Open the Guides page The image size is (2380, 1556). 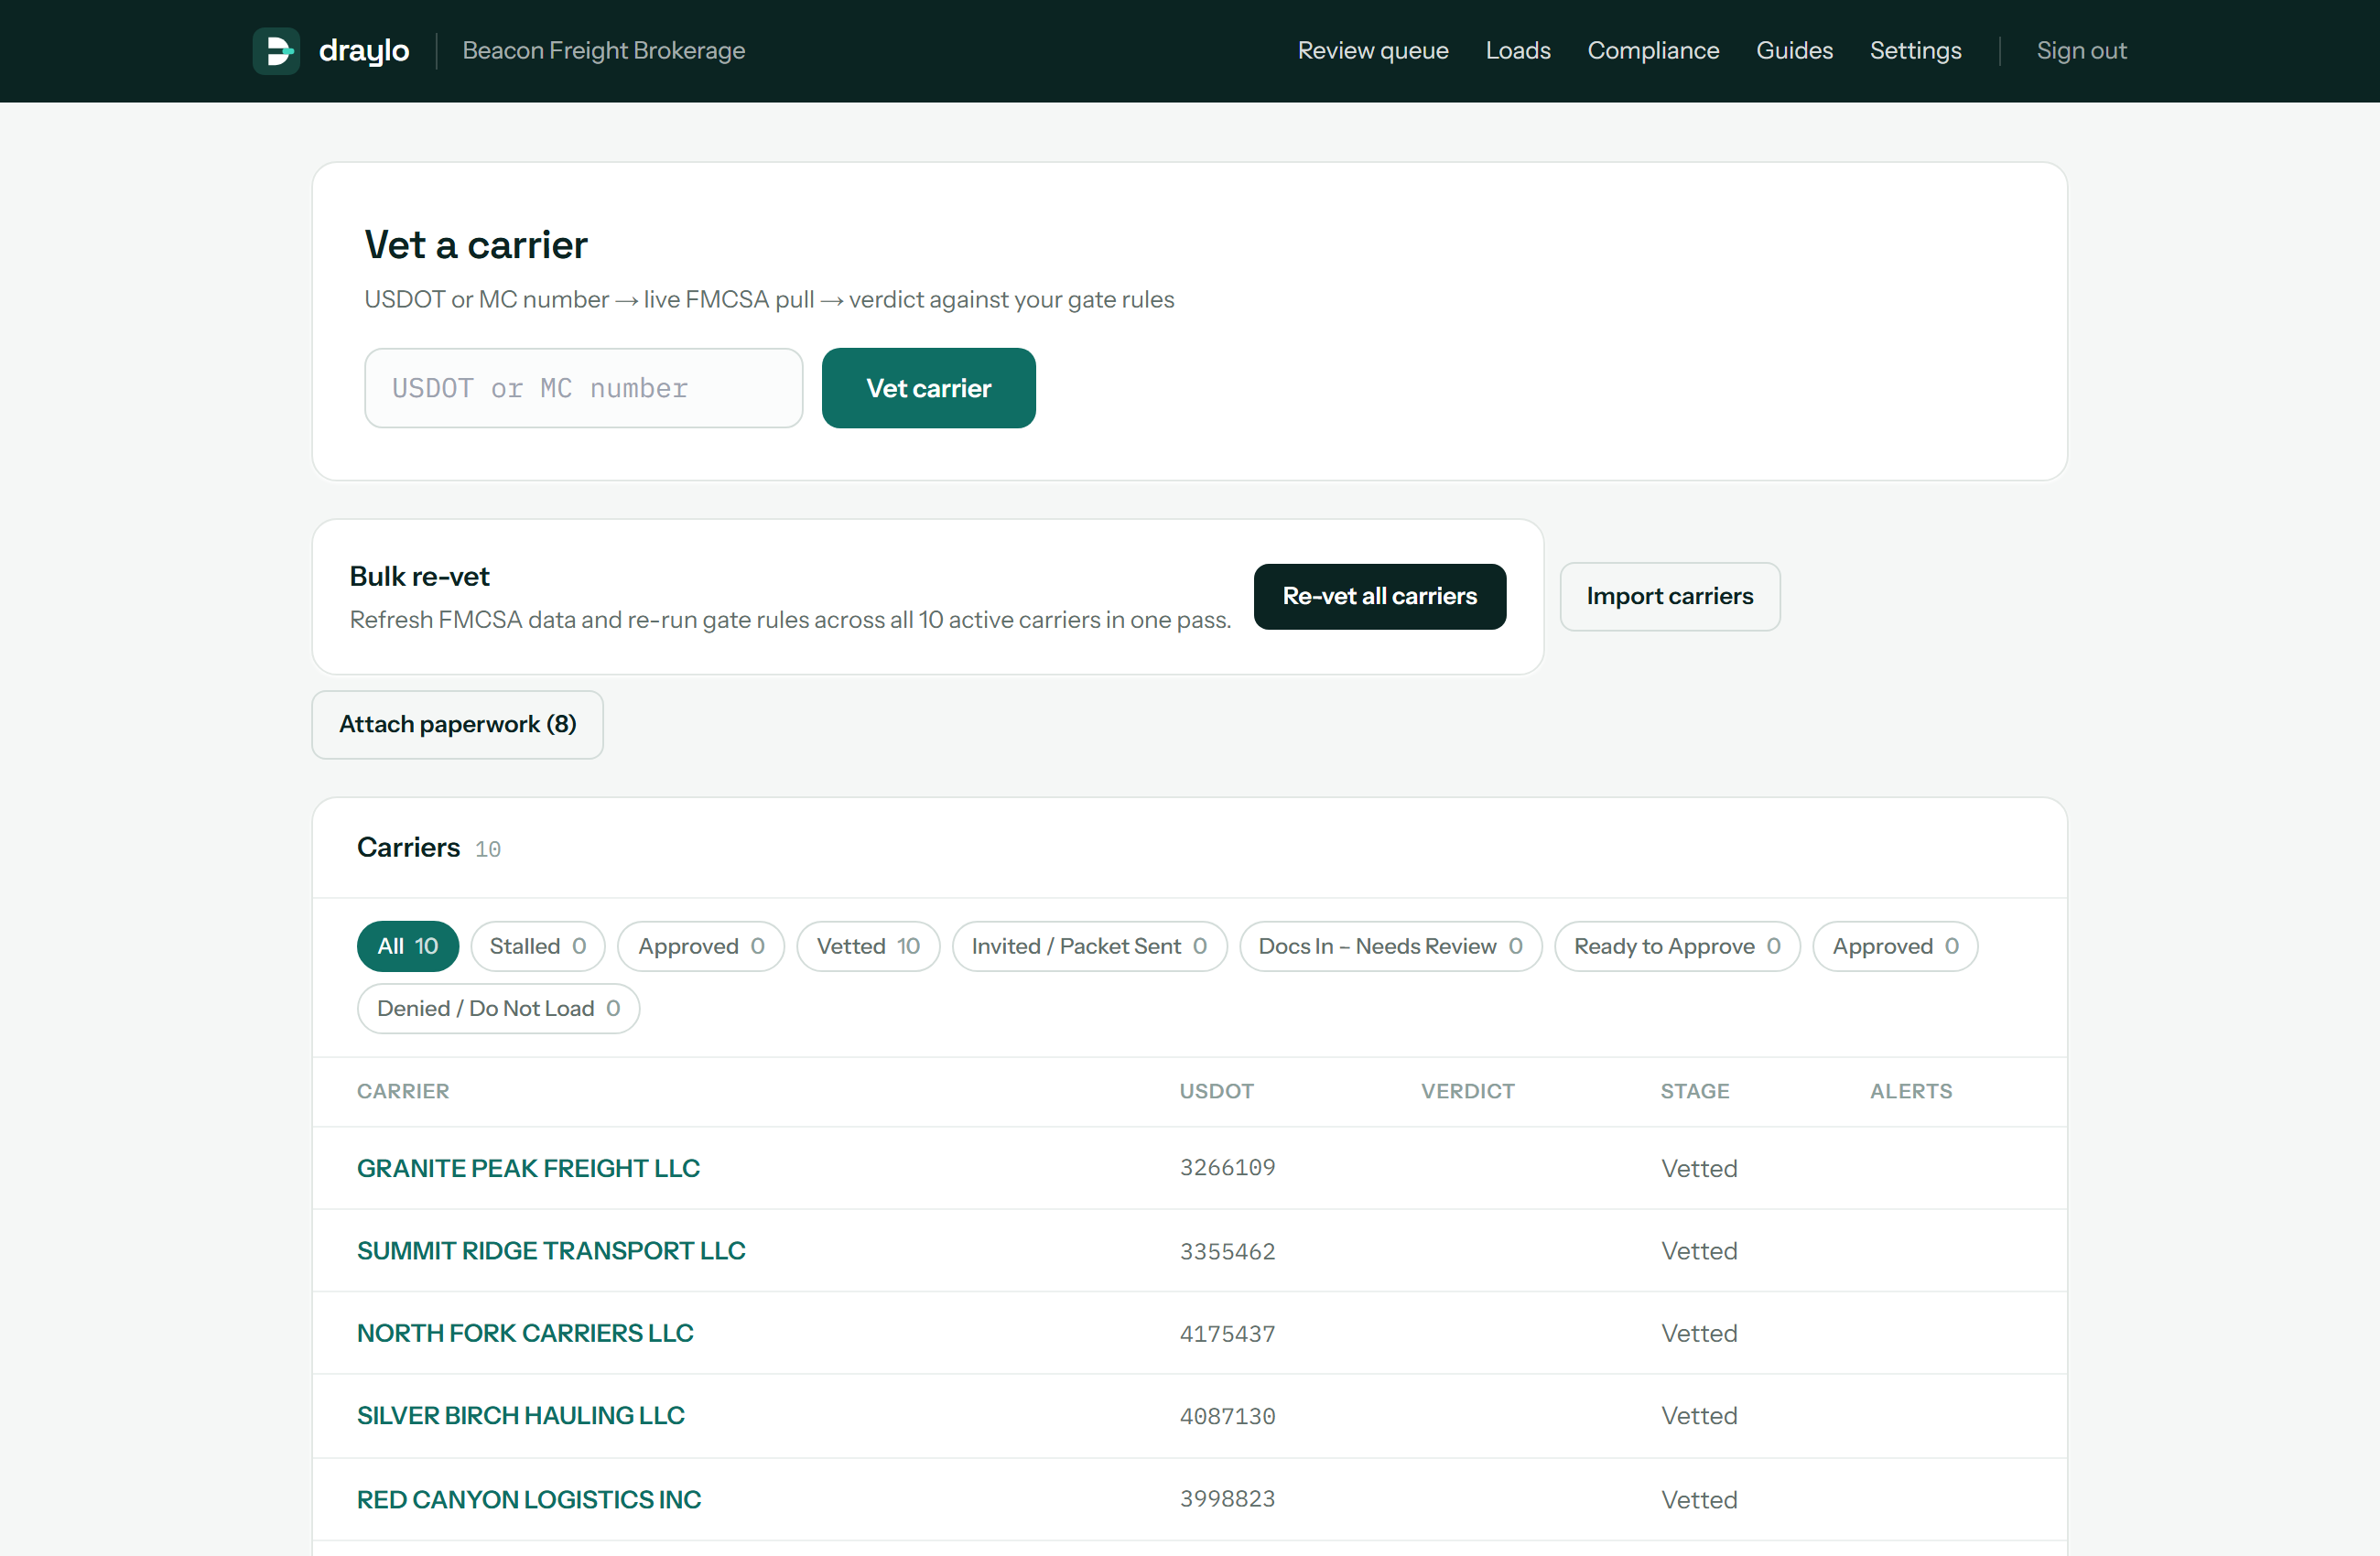pyautogui.click(x=1794, y=51)
